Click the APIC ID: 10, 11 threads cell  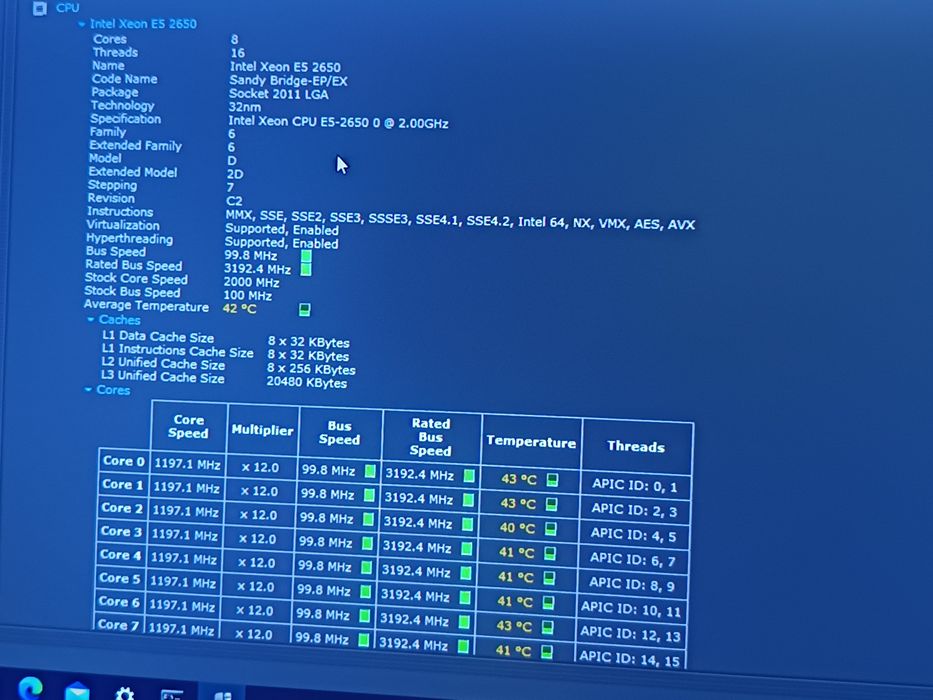(x=631, y=610)
